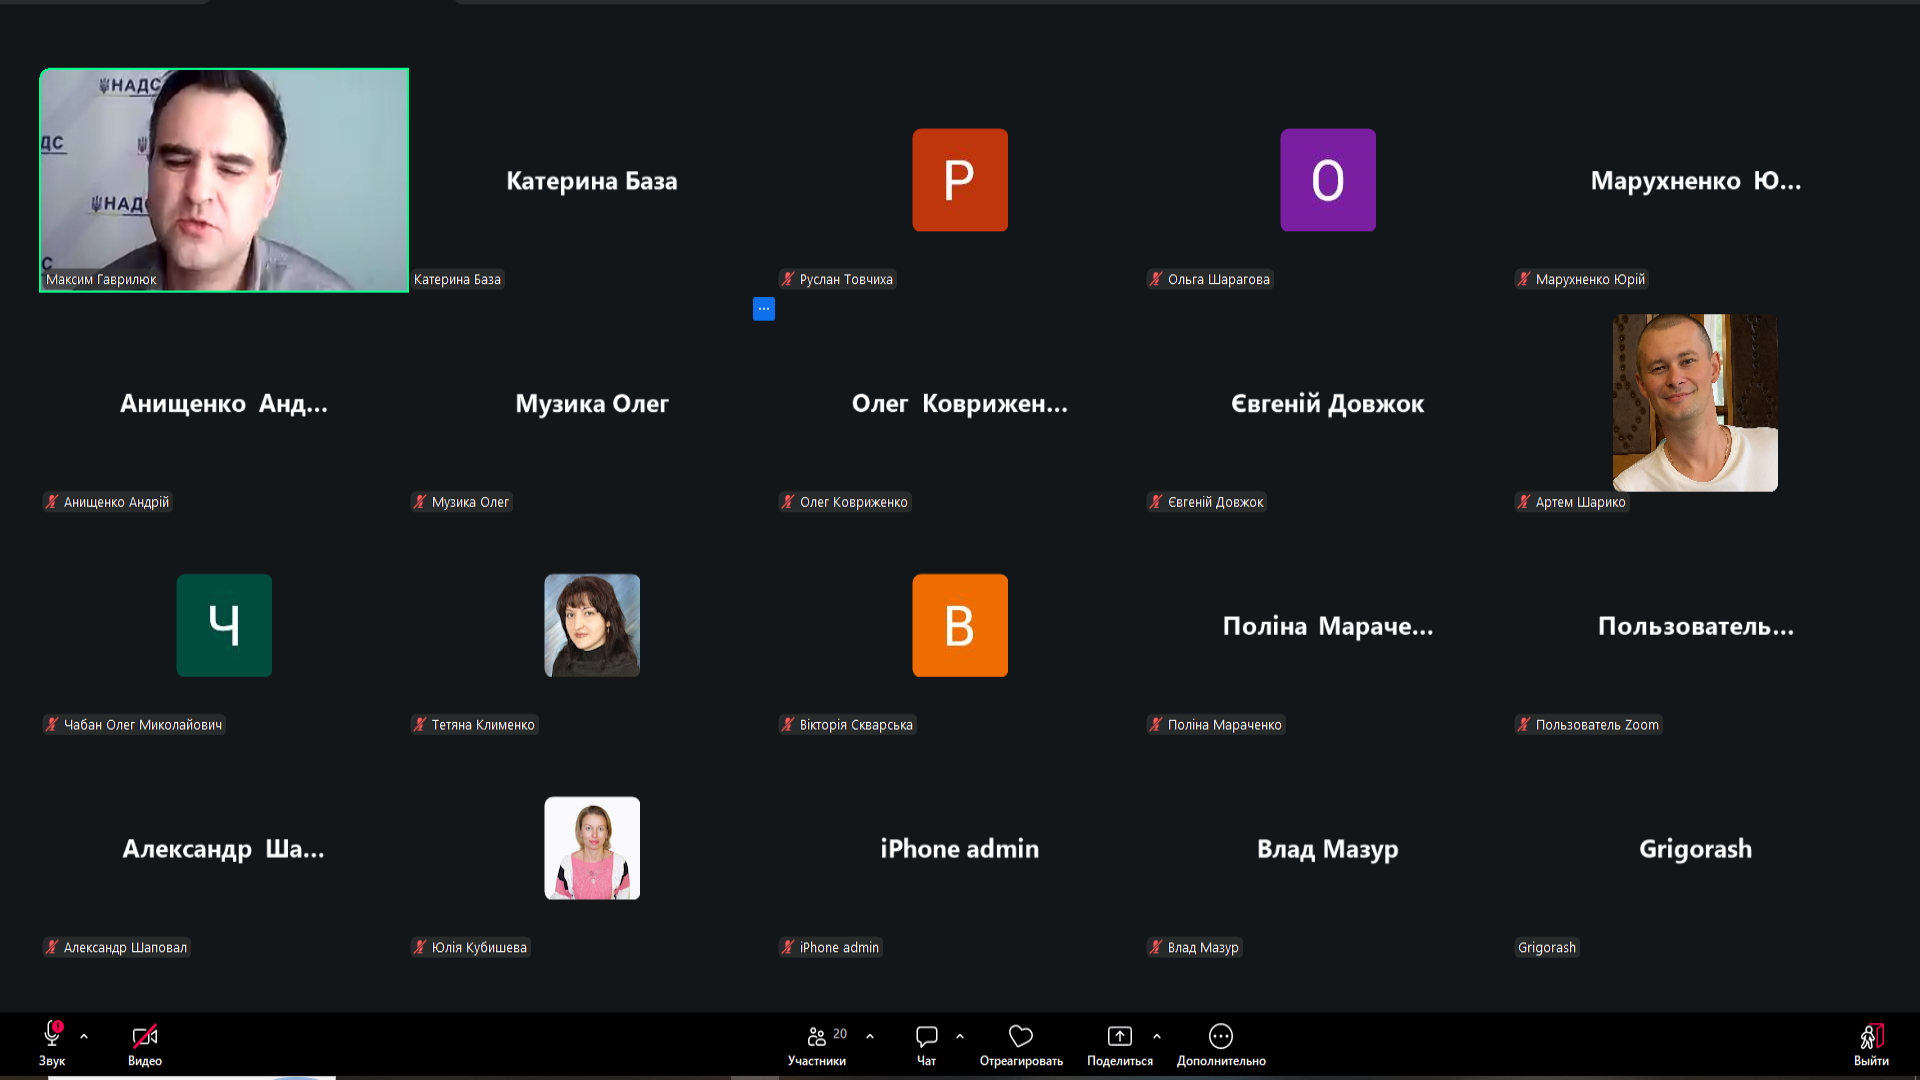
Task: Select the Музика Олег large name tile
Action: 592,404
